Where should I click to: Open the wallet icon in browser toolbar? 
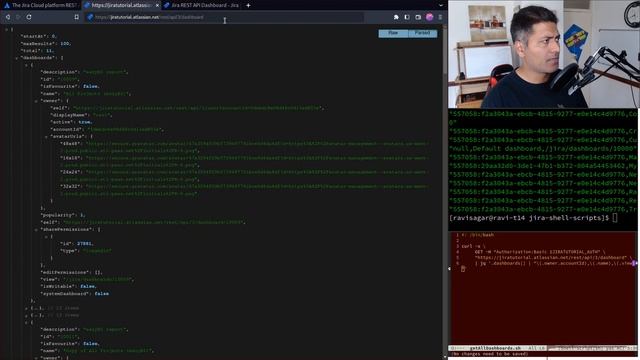[x=418, y=17]
